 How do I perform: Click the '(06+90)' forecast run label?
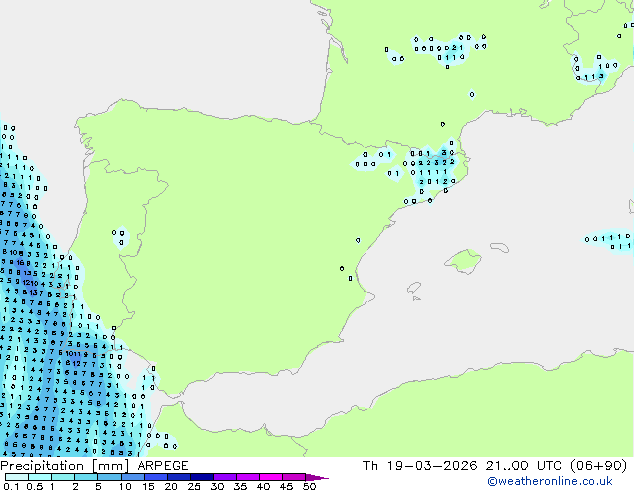(598, 466)
